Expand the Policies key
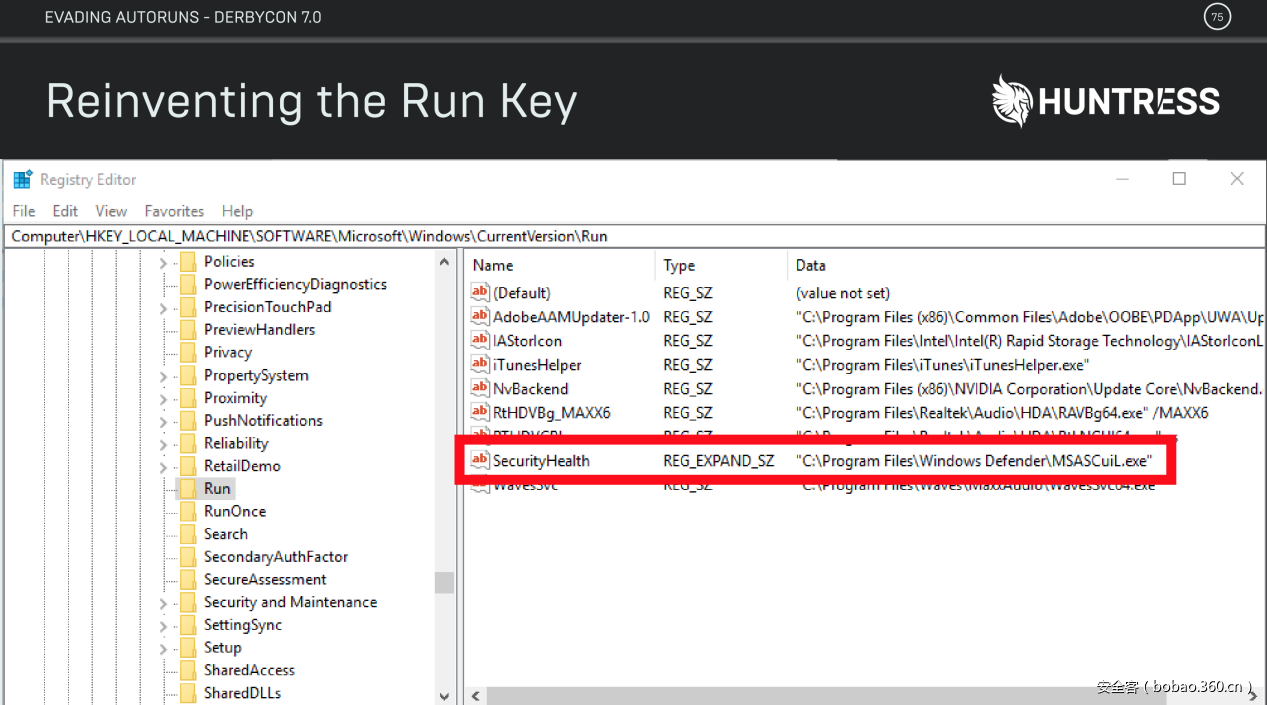1267x705 pixels. (x=163, y=262)
